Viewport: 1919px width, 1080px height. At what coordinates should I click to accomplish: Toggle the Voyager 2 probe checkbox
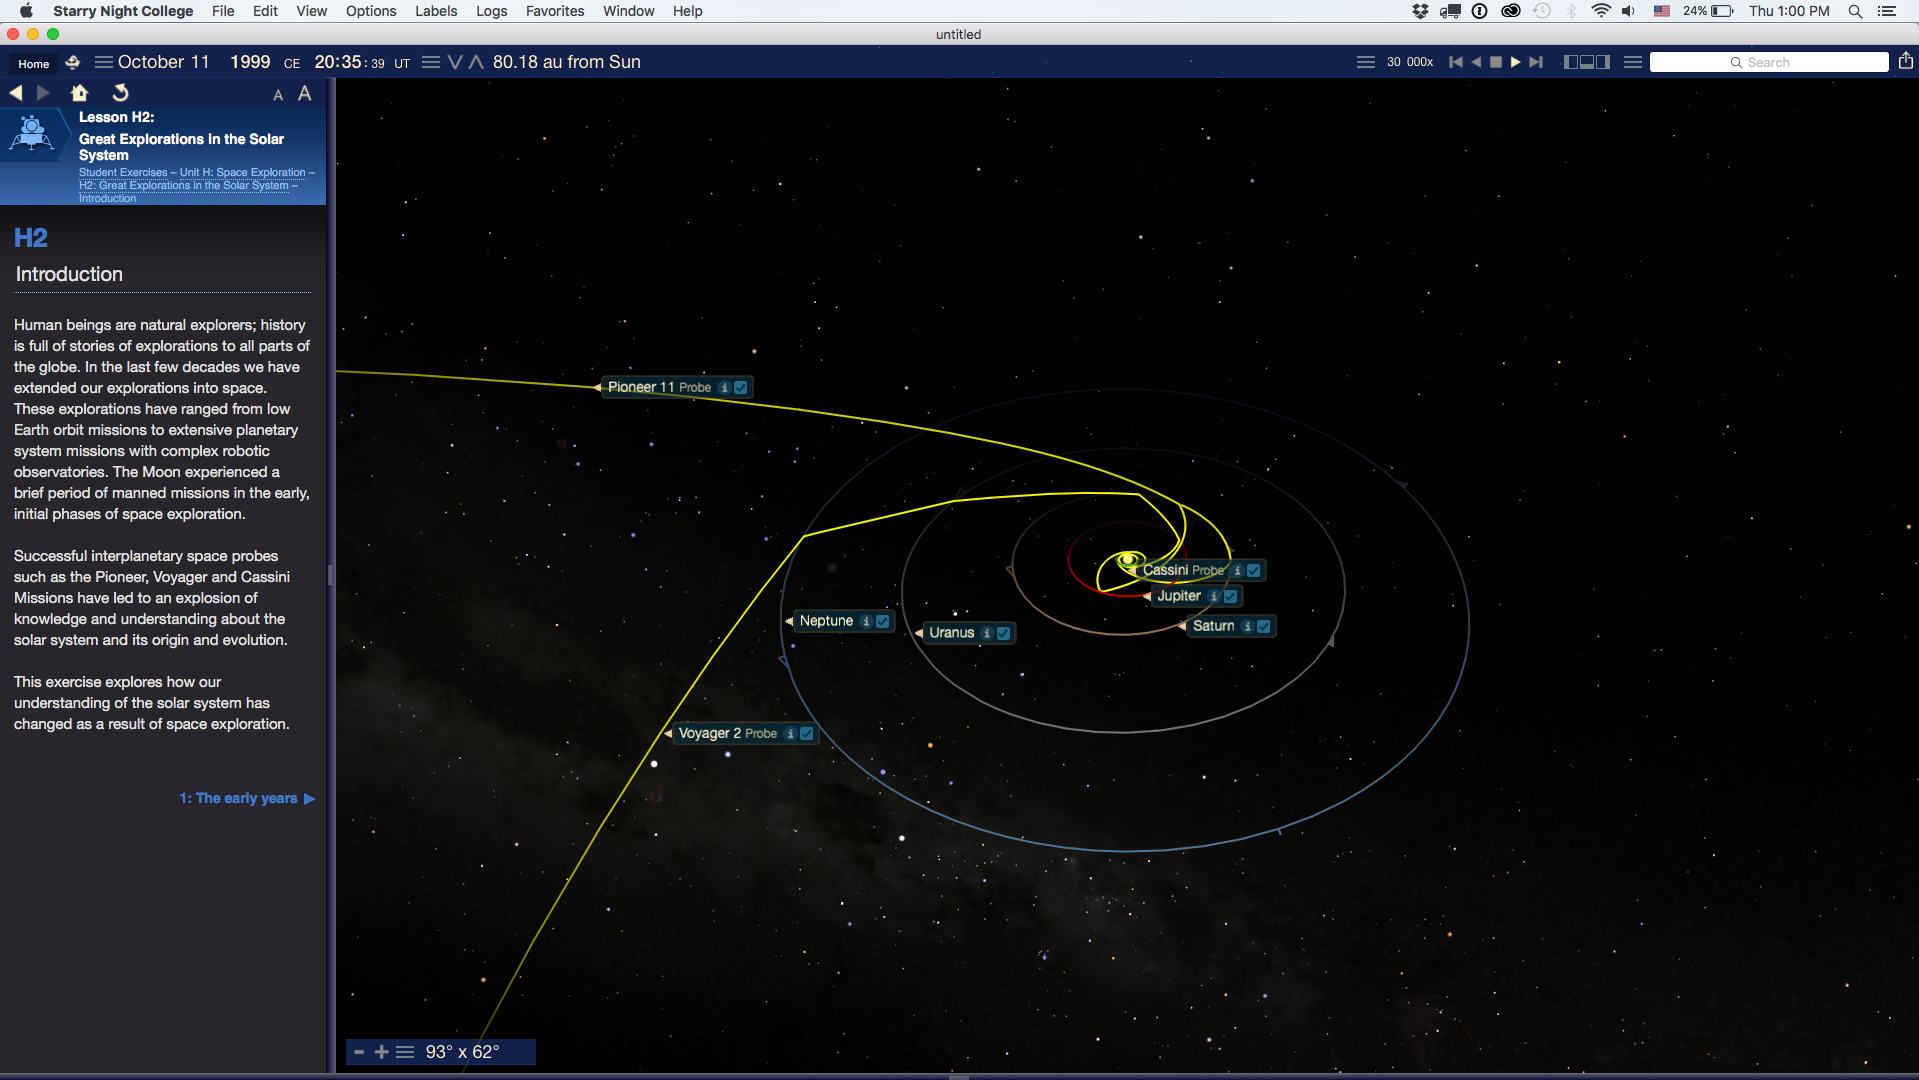[x=807, y=734]
